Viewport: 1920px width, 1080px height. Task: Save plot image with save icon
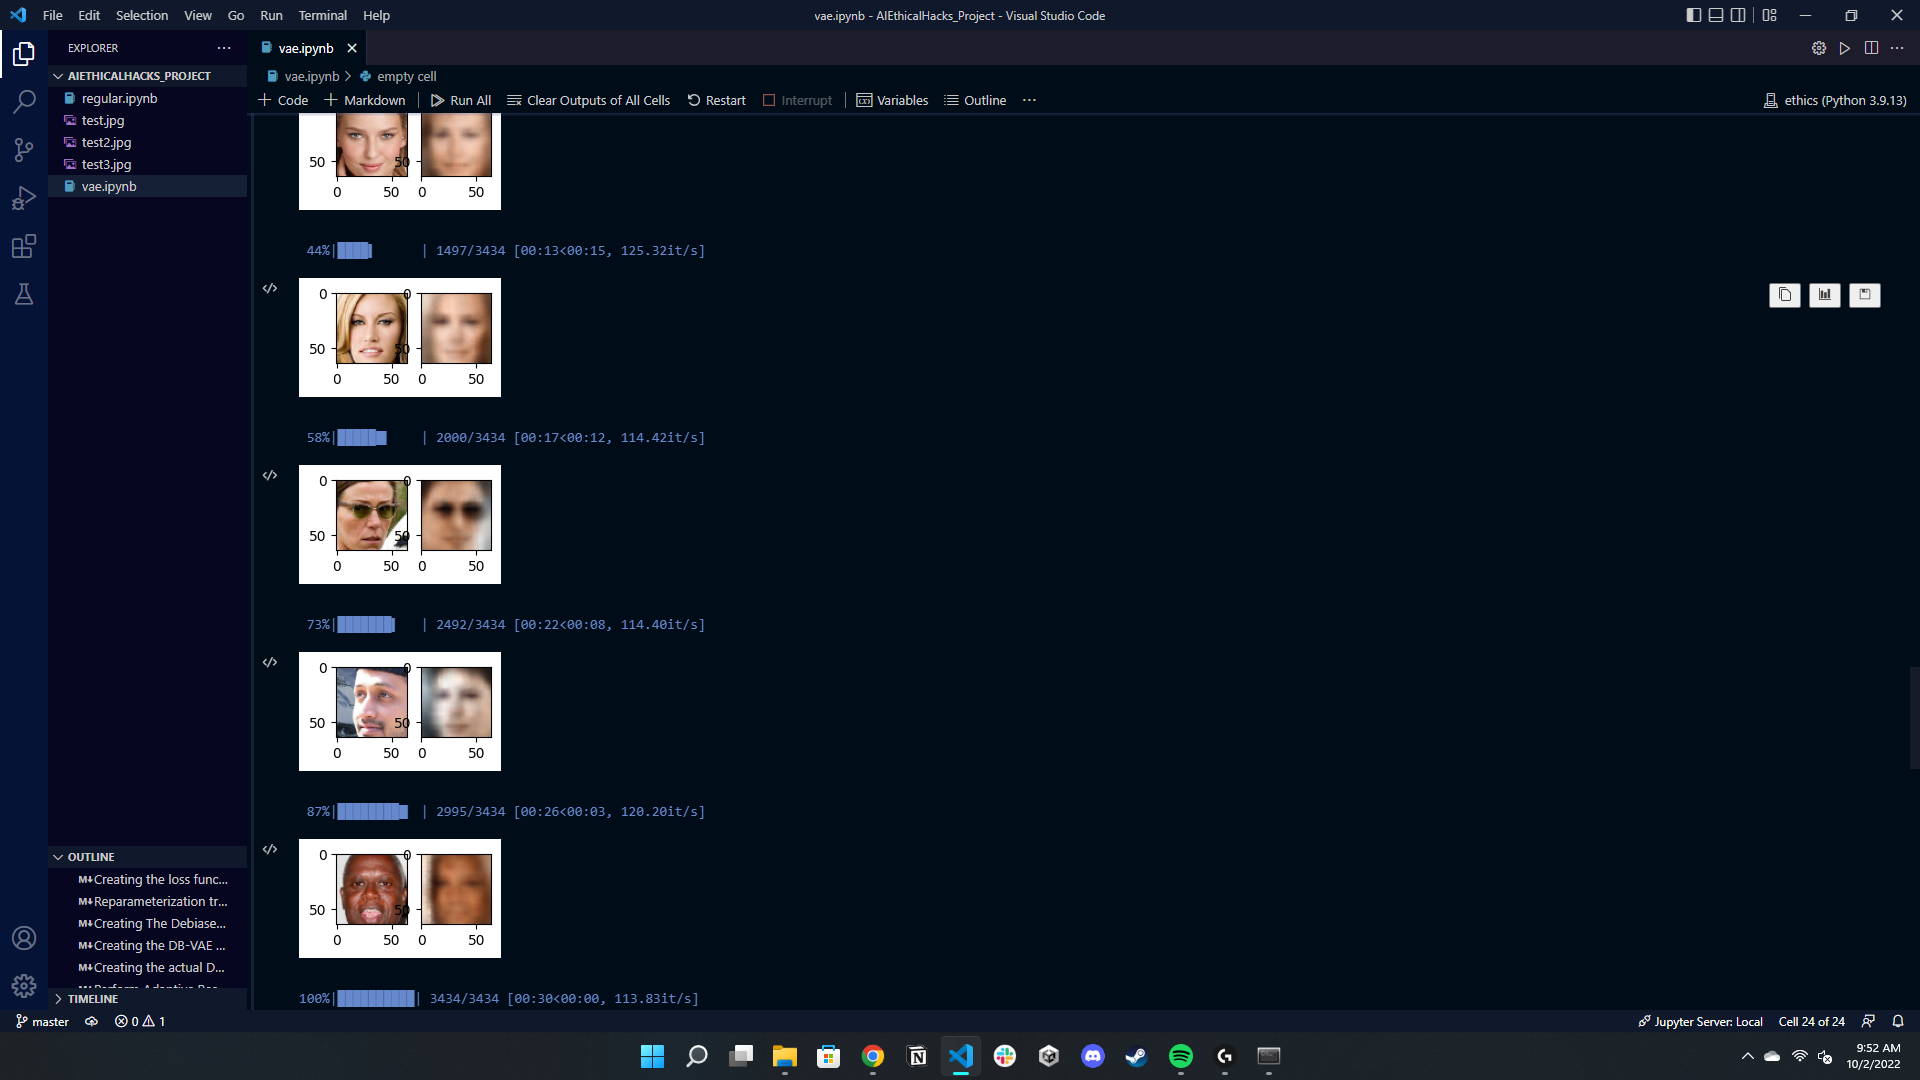click(x=1864, y=295)
